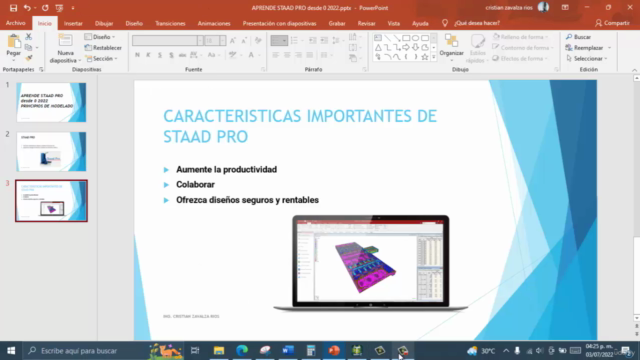Open the Diseño layout dropdown

[x=100, y=37]
